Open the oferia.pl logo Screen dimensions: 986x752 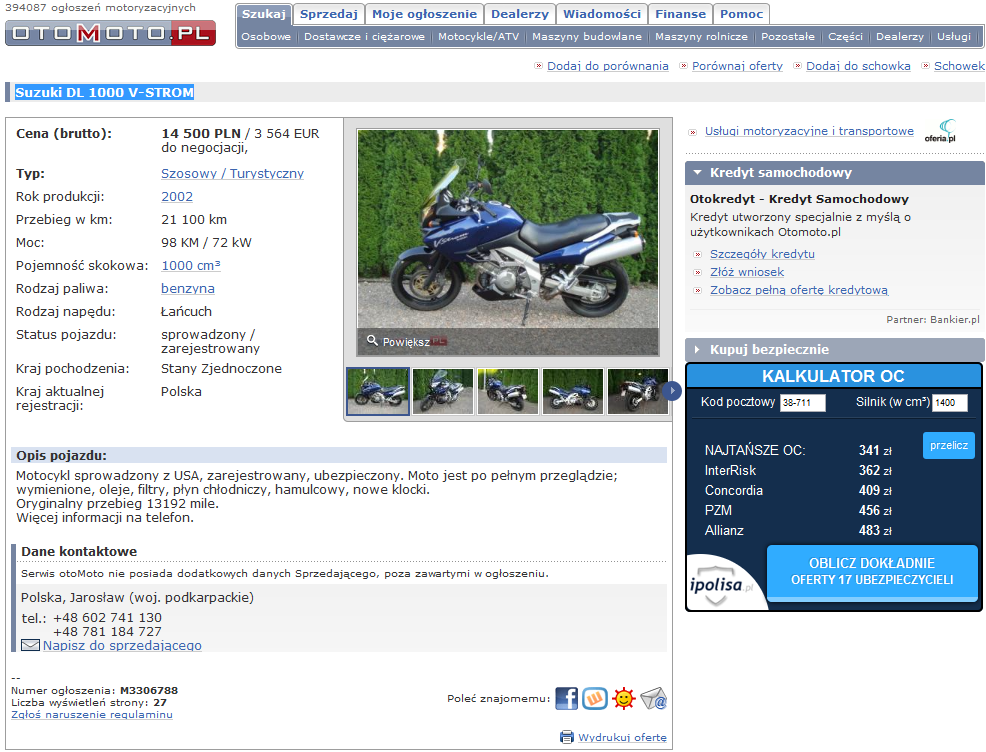click(x=941, y=131)
